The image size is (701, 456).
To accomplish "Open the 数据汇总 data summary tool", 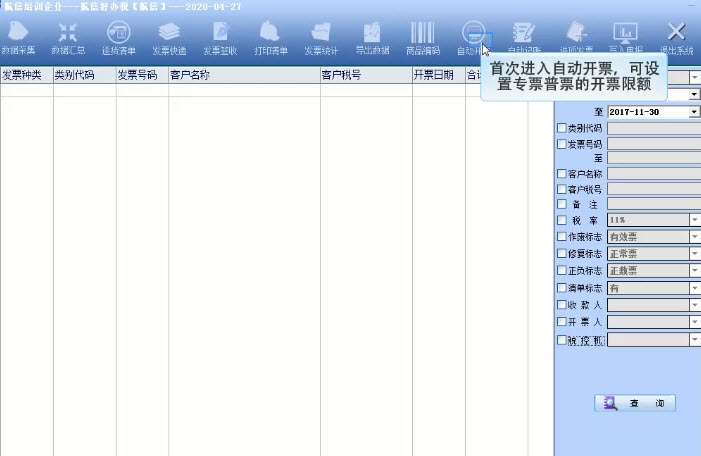I will 68,38.
